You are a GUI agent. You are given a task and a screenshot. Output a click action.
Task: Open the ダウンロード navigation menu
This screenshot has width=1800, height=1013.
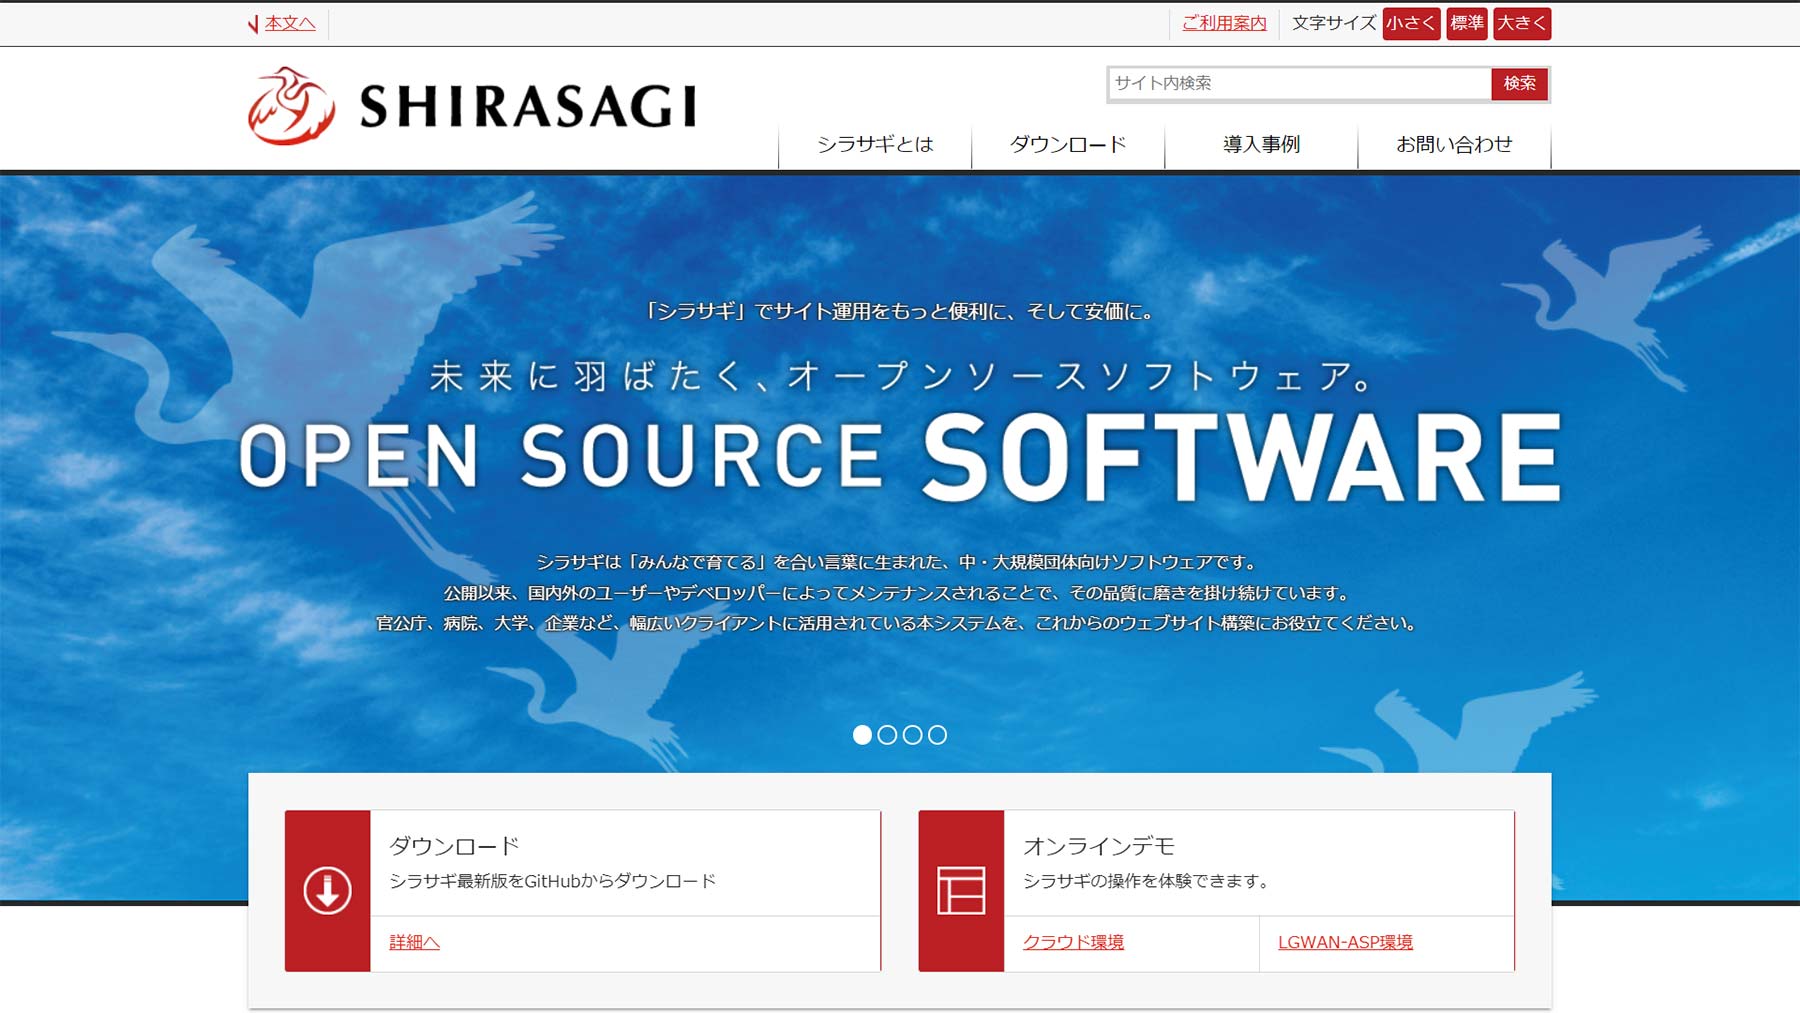click(1068, 145)
